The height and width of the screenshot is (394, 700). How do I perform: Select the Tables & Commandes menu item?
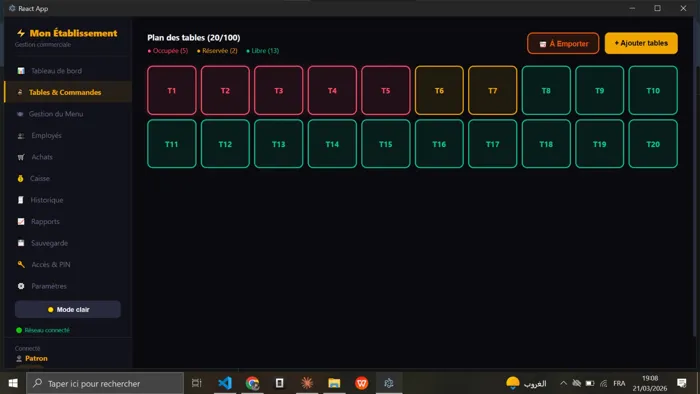click(68, 92)
